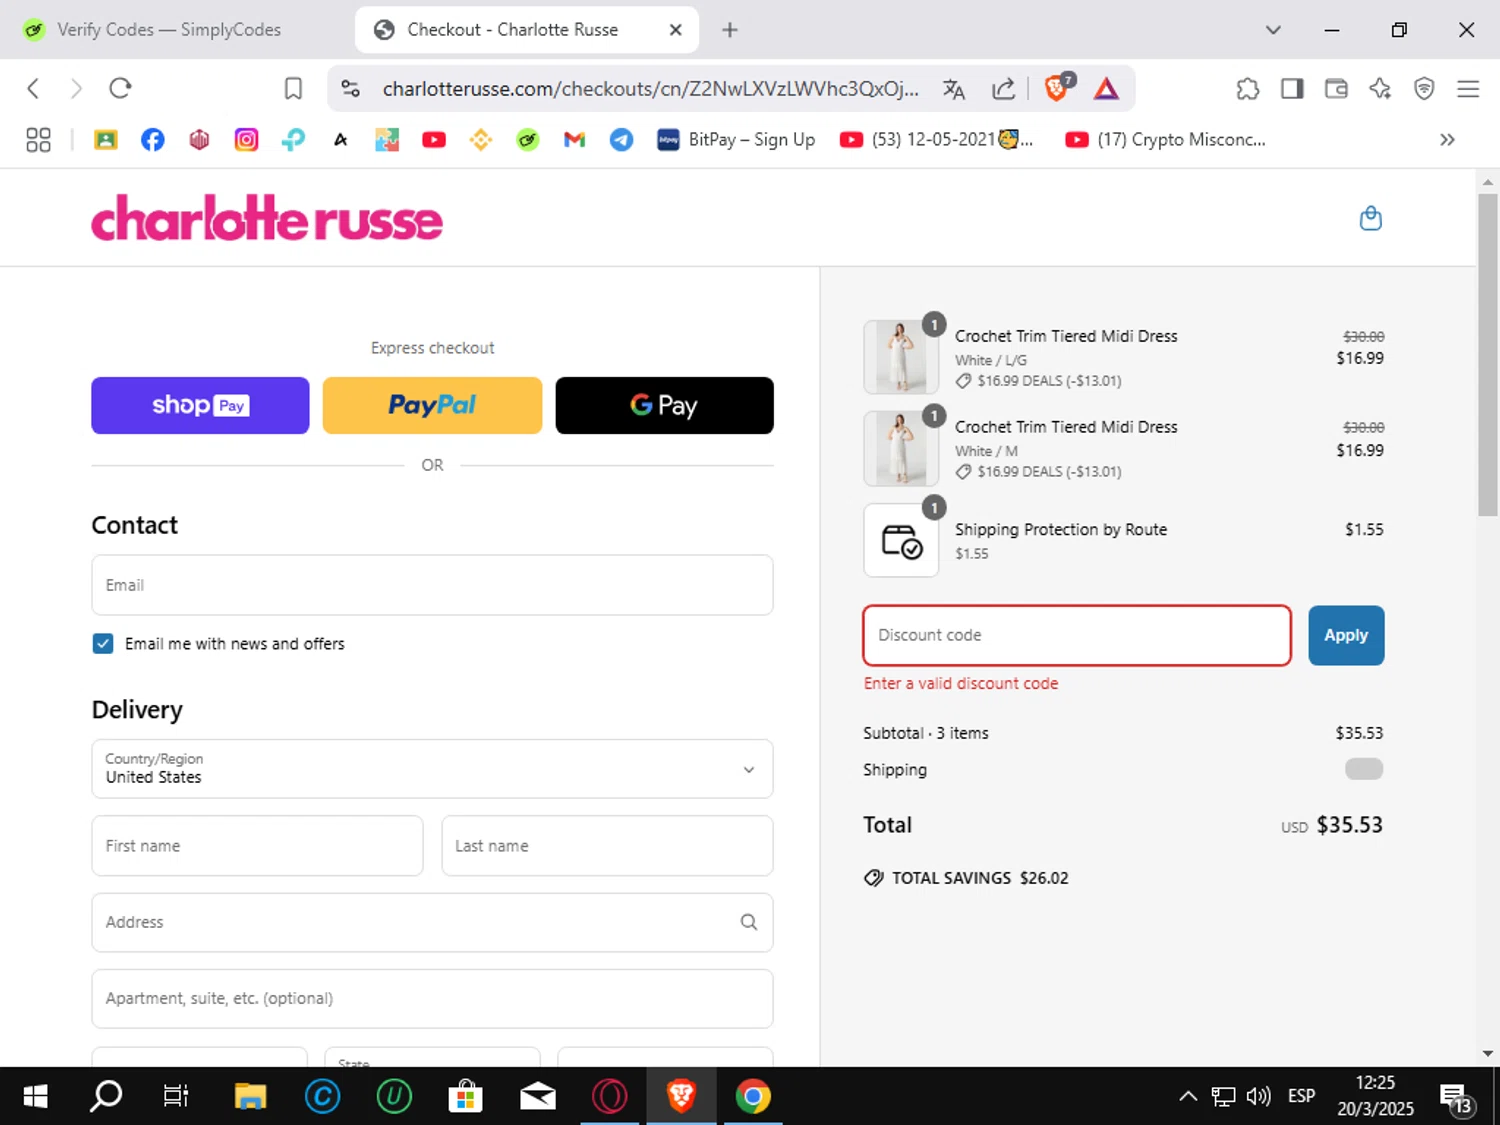Image resolution: width=1500 pixels, height=1125 pixels.
Task: Open Microsoft Store from the taskbar
Action: pos(465,1096)
